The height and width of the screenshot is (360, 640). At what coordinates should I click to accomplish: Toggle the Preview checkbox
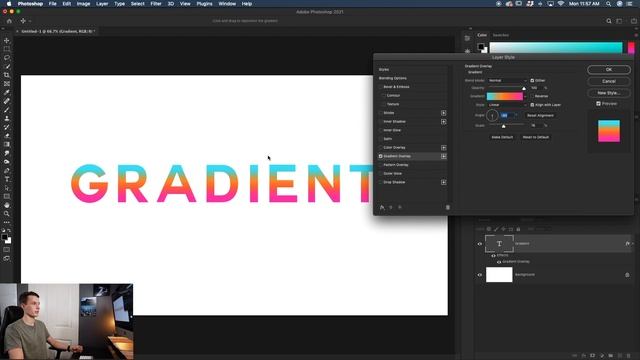point(598,104)
